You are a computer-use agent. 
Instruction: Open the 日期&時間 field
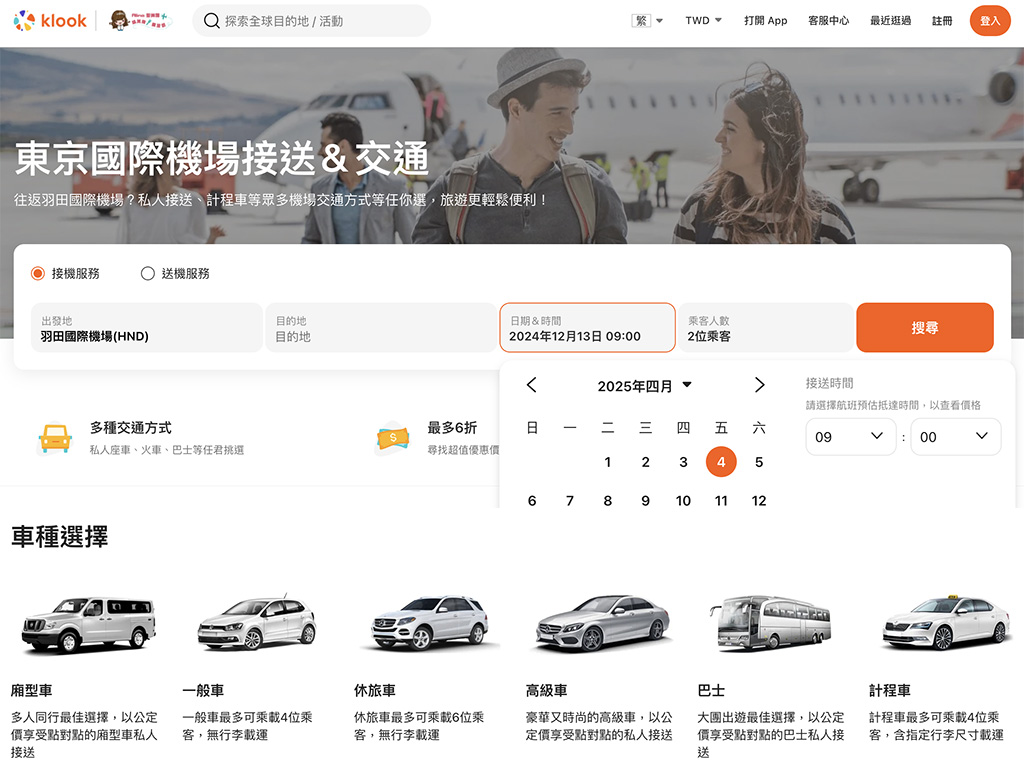(587, 328)
